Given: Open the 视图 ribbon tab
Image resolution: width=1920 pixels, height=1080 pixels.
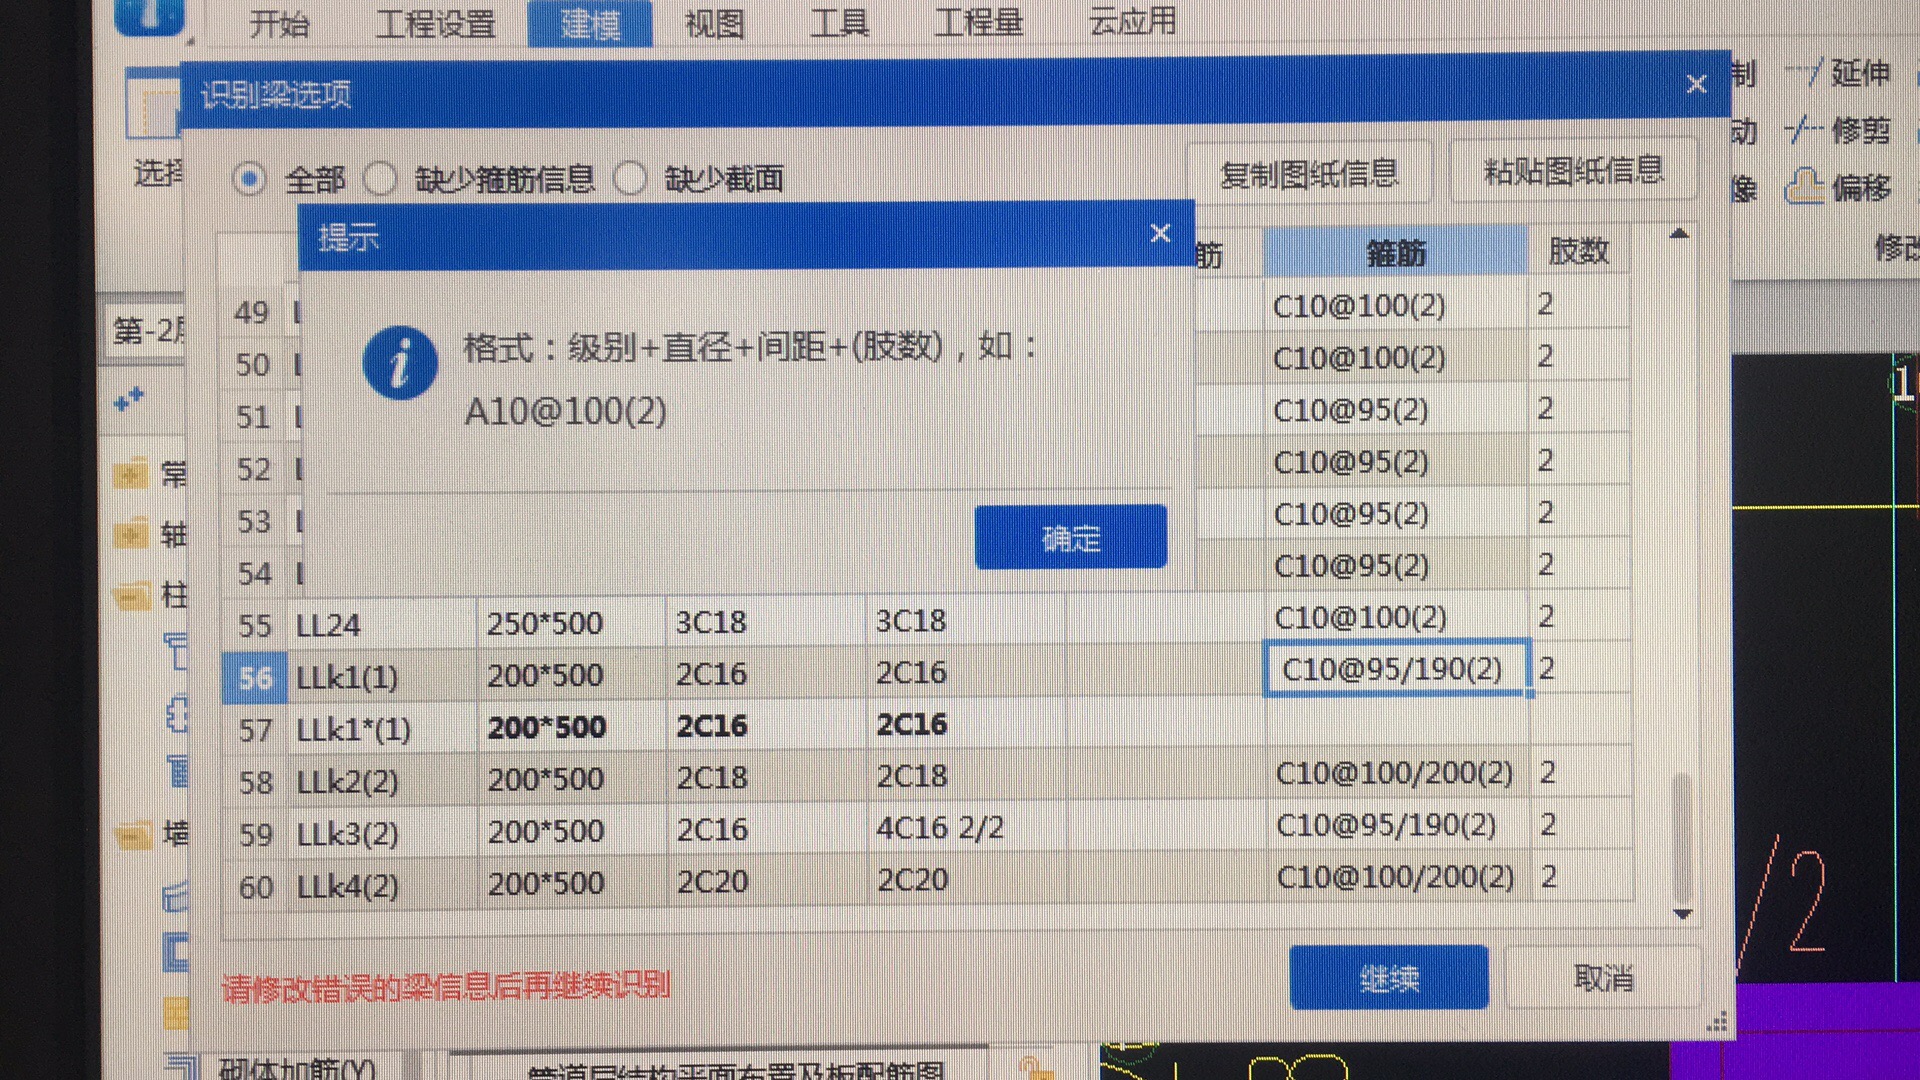Looking at the screenshot, I should (x=714, y=22).
